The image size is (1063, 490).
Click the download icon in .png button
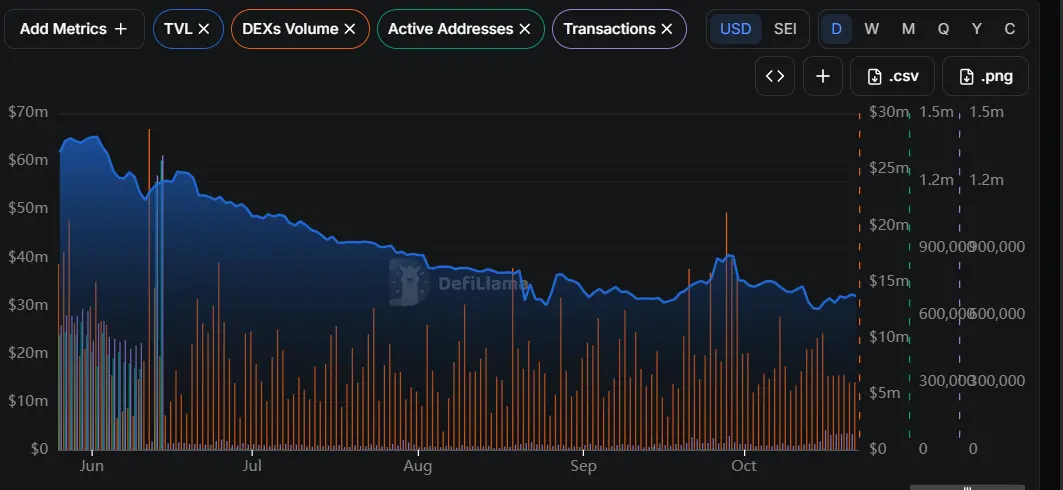(x=967, y=77)
